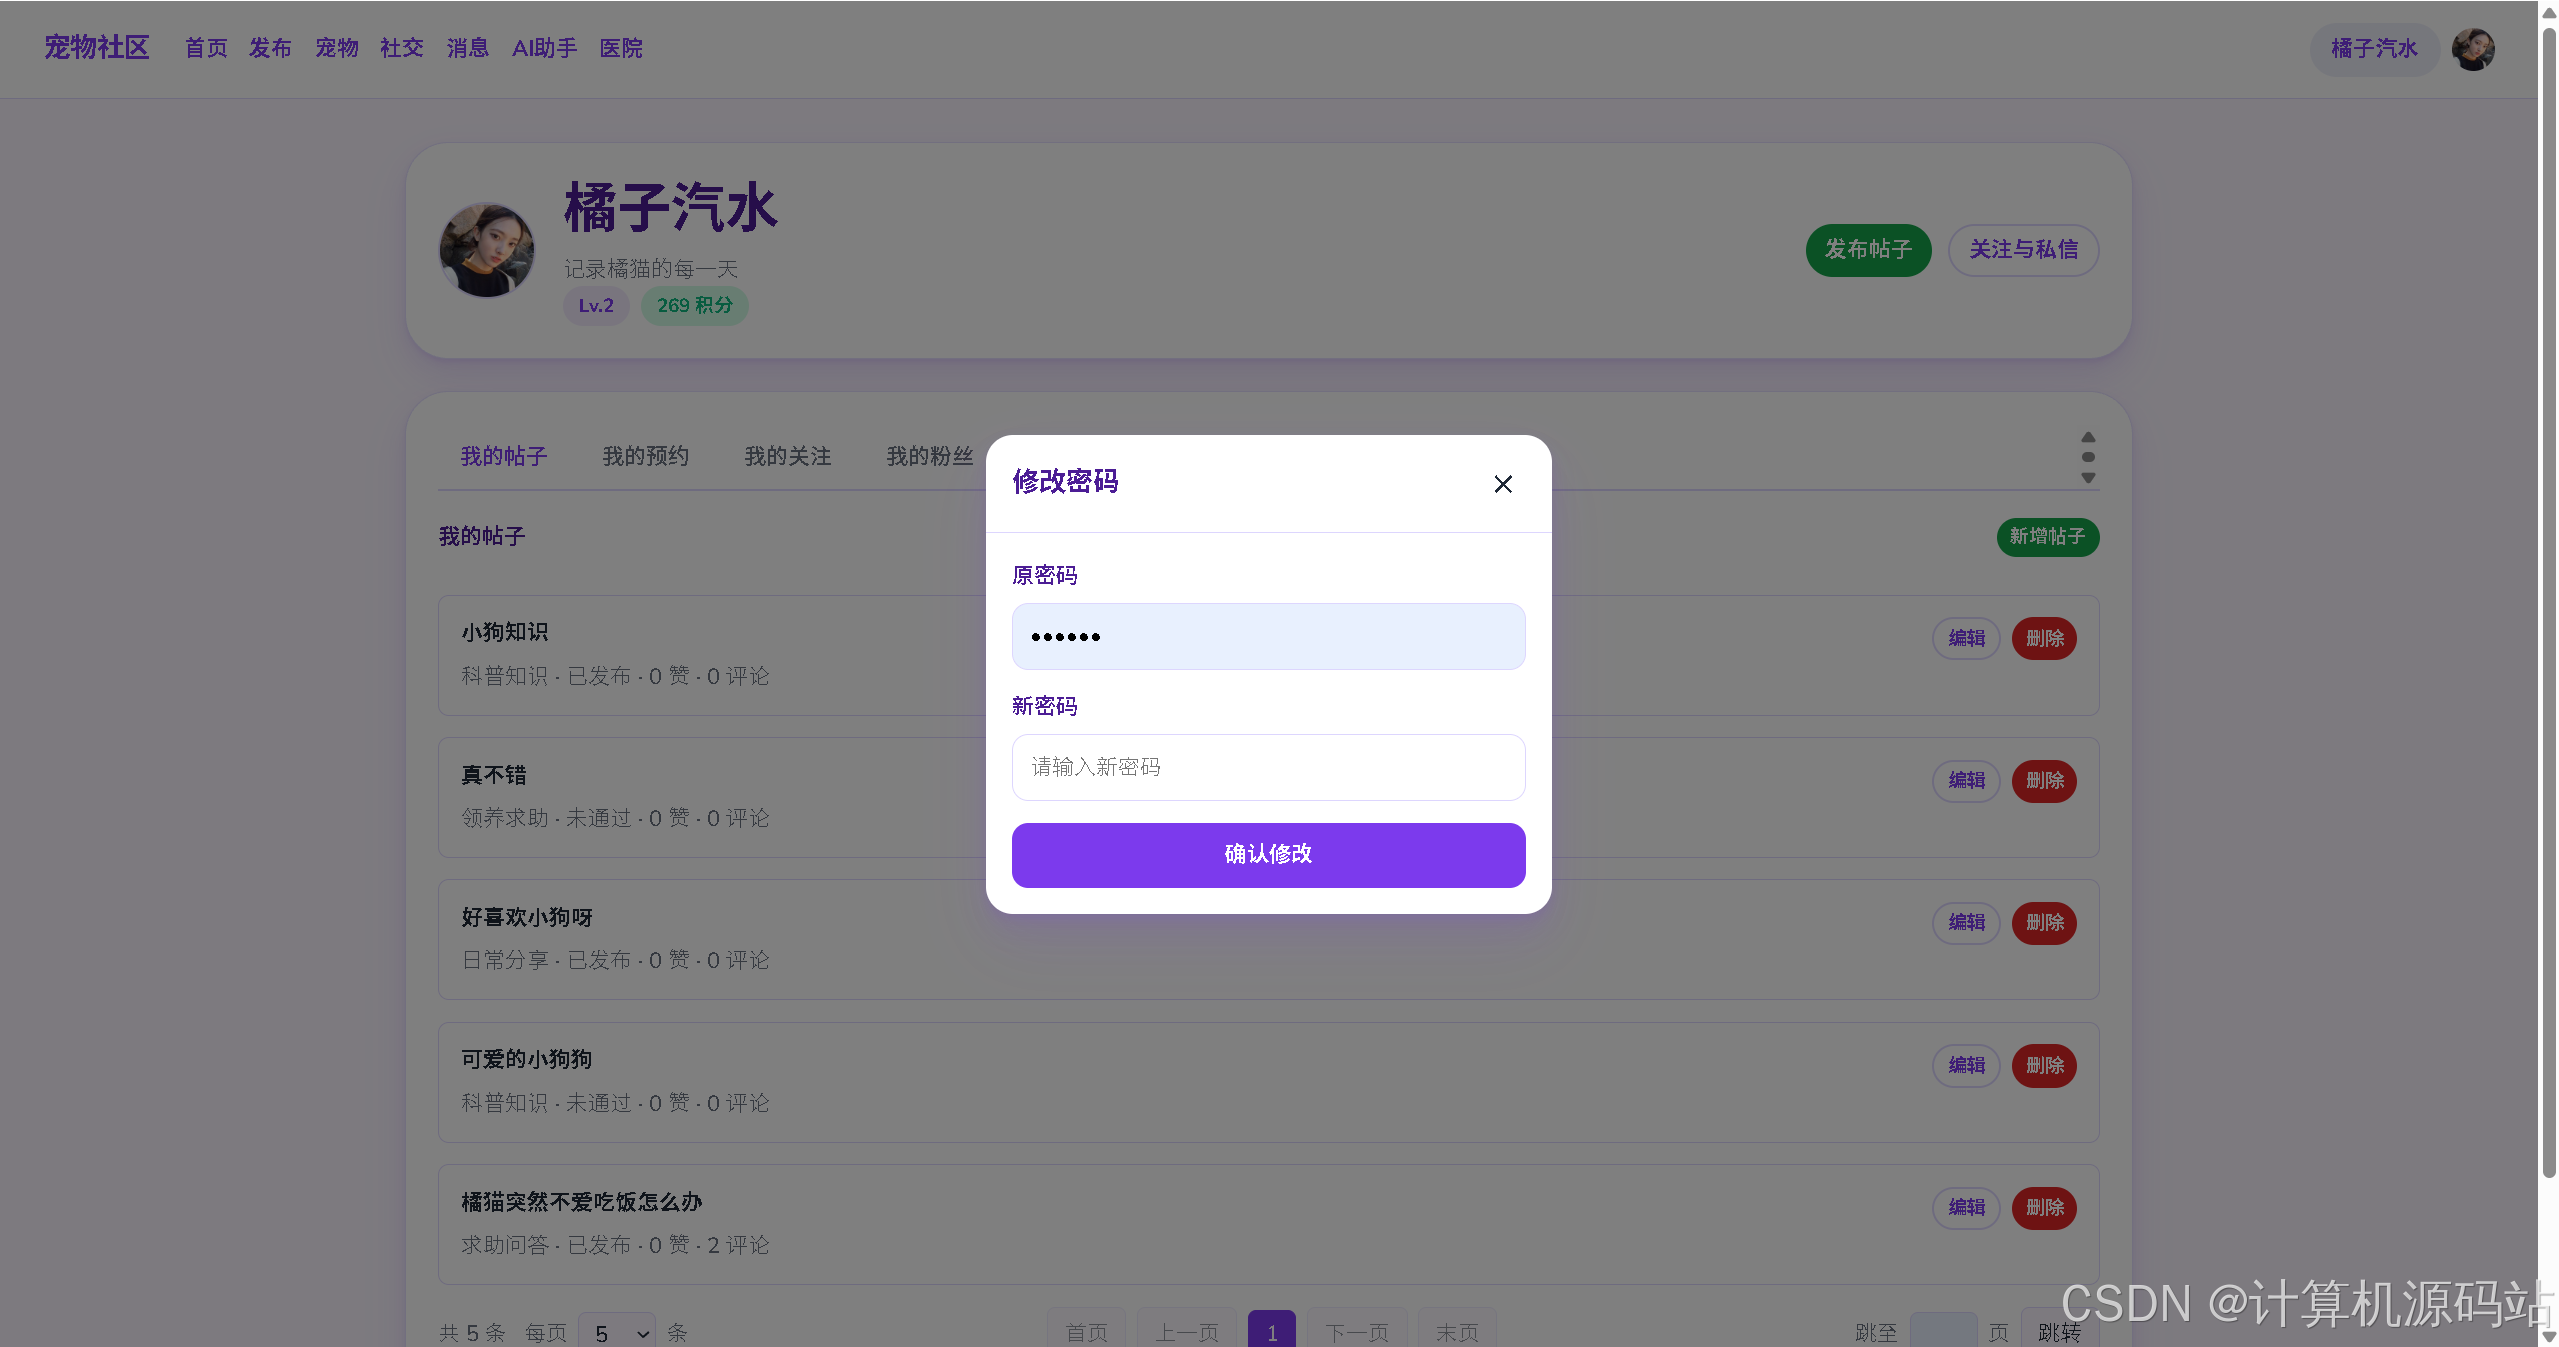Expand the per-page count dropdown showing 5
2559x1347 pixels.
pos(617,1332)
